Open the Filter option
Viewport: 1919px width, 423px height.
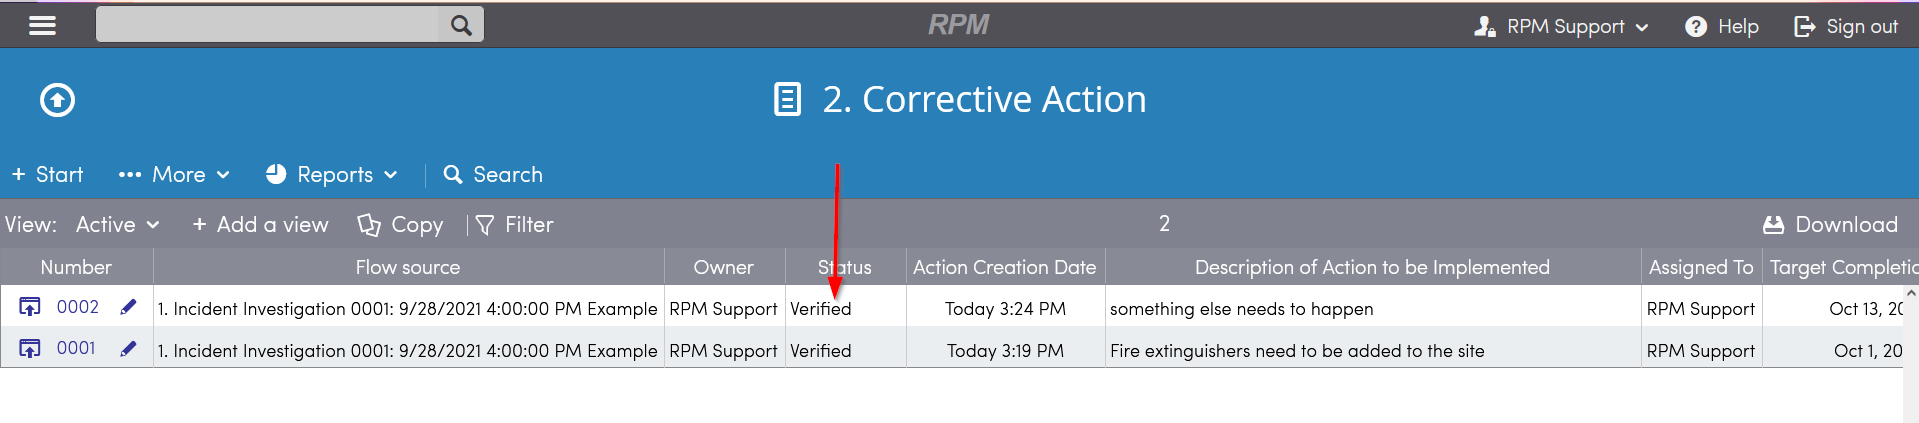[x=514, y=225]
